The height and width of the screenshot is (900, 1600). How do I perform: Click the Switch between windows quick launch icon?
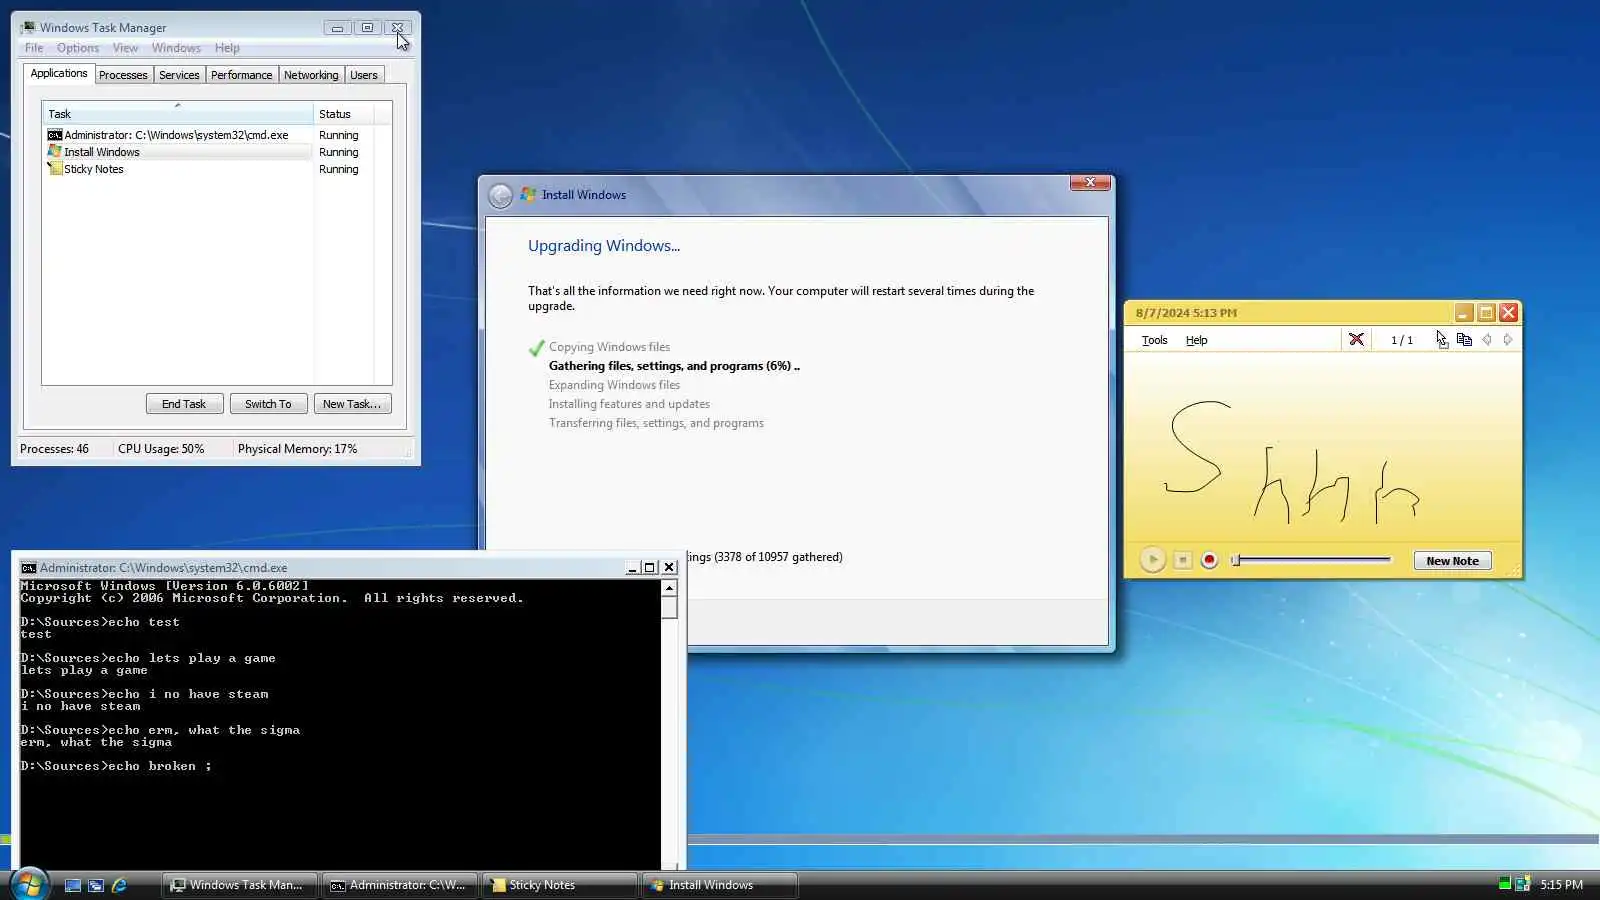(96, 885)
